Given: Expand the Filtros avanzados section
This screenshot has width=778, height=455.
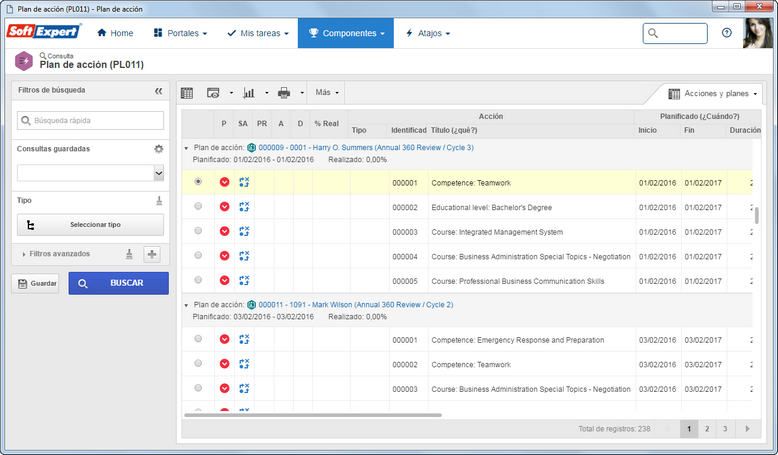Looking at the screenshot, I should 56,254.
